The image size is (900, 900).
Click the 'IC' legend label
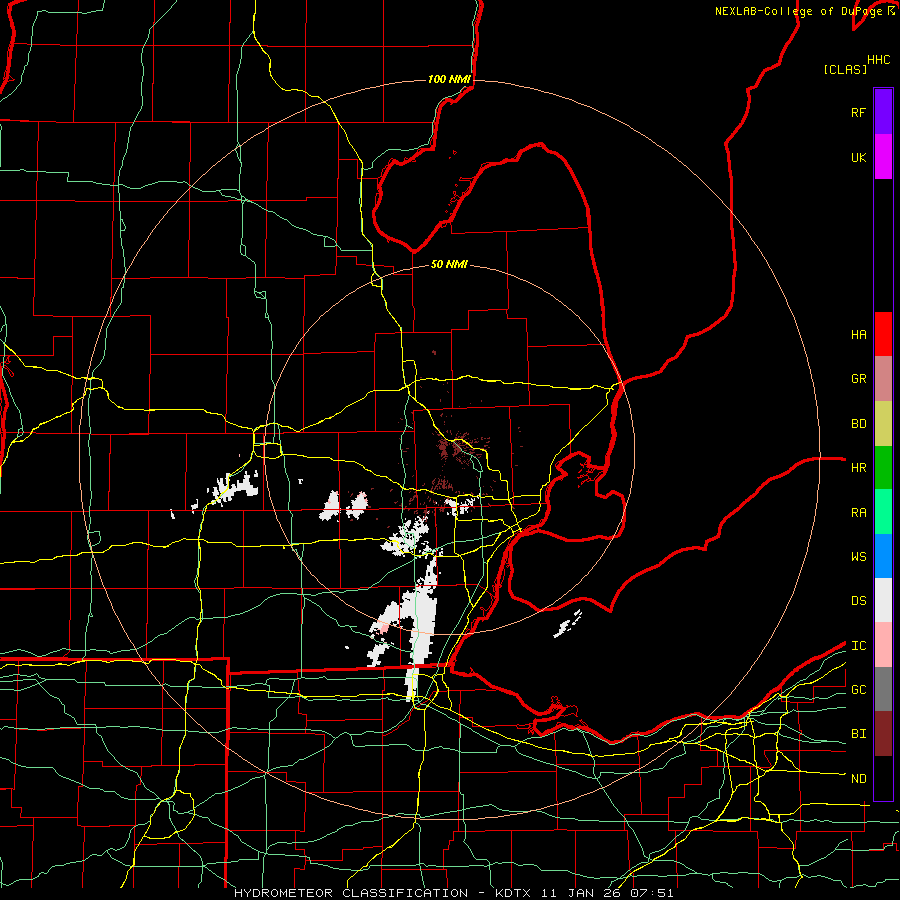point(858,646)
